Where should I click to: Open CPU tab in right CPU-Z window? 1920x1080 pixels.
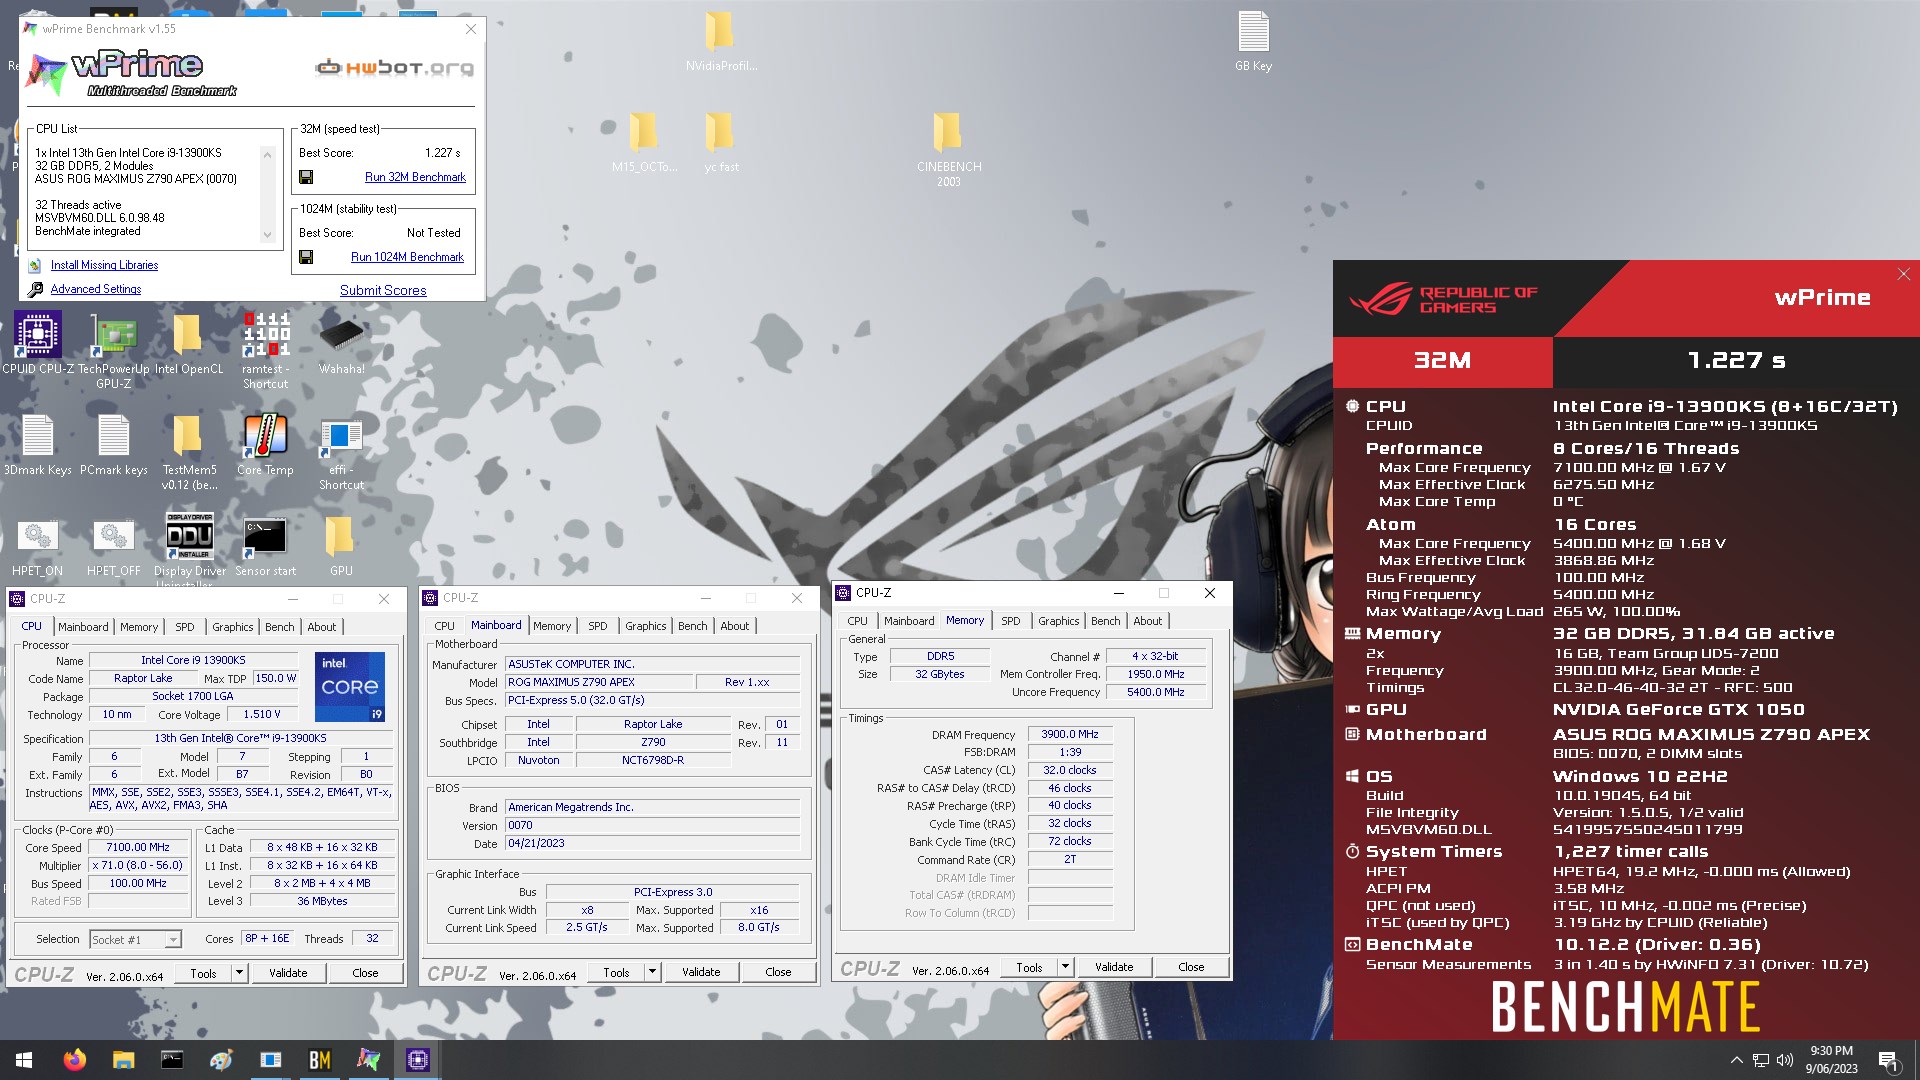click(857, 621)
